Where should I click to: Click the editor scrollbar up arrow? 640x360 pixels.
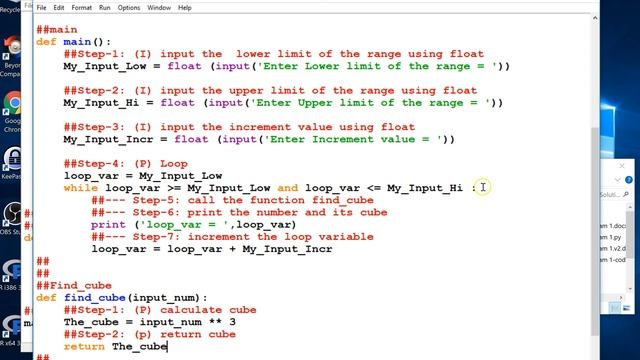pos(595,18)
